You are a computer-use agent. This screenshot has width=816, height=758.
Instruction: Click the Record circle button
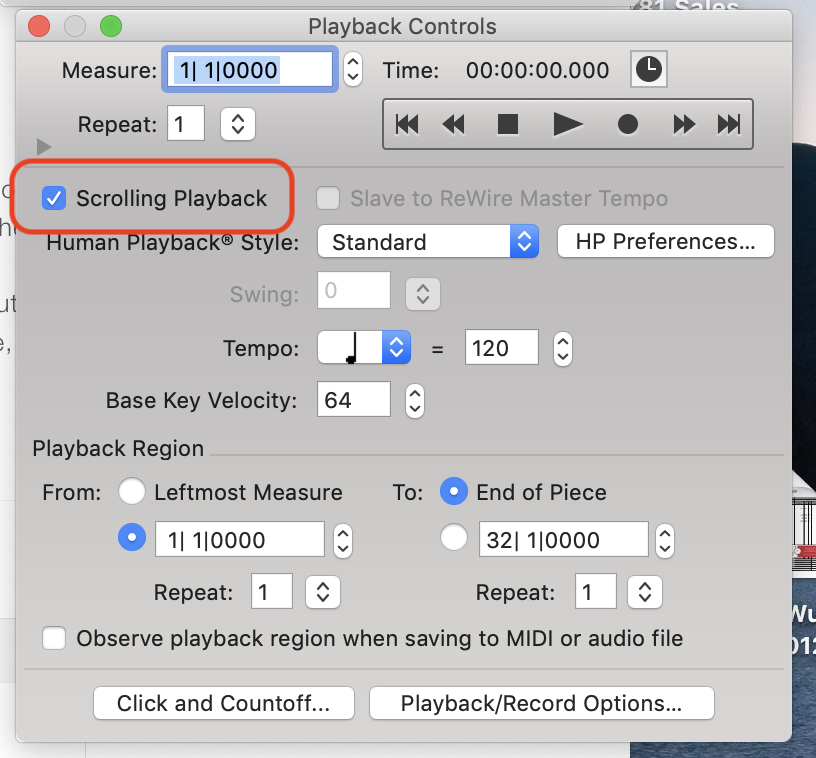(627, 124)
